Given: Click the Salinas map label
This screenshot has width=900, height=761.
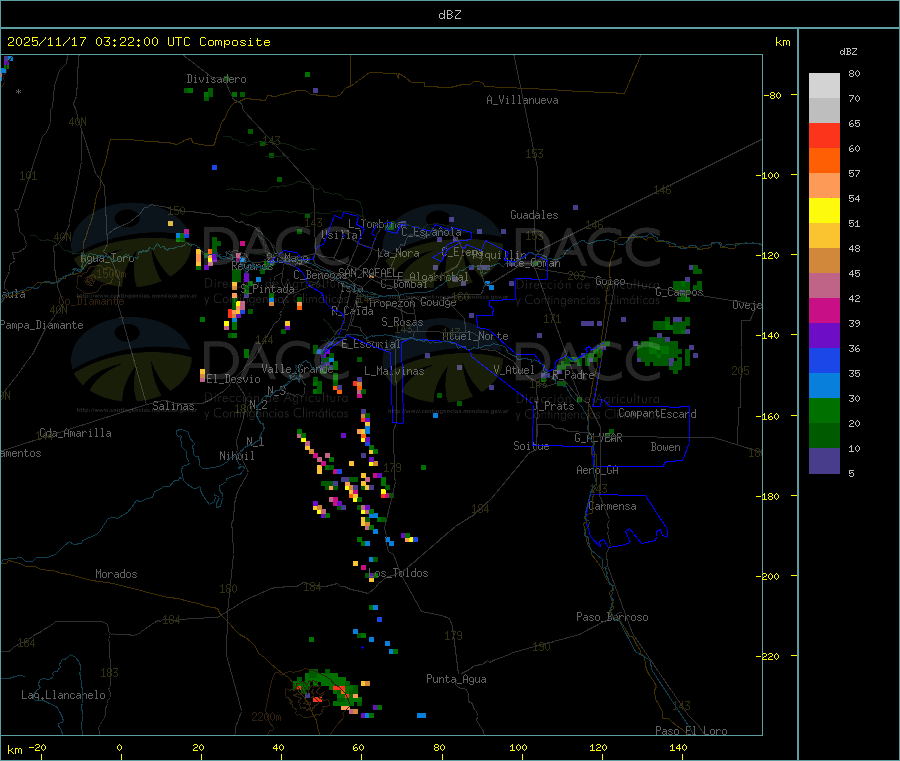Looking at the screenshot, I should [173, 406].
